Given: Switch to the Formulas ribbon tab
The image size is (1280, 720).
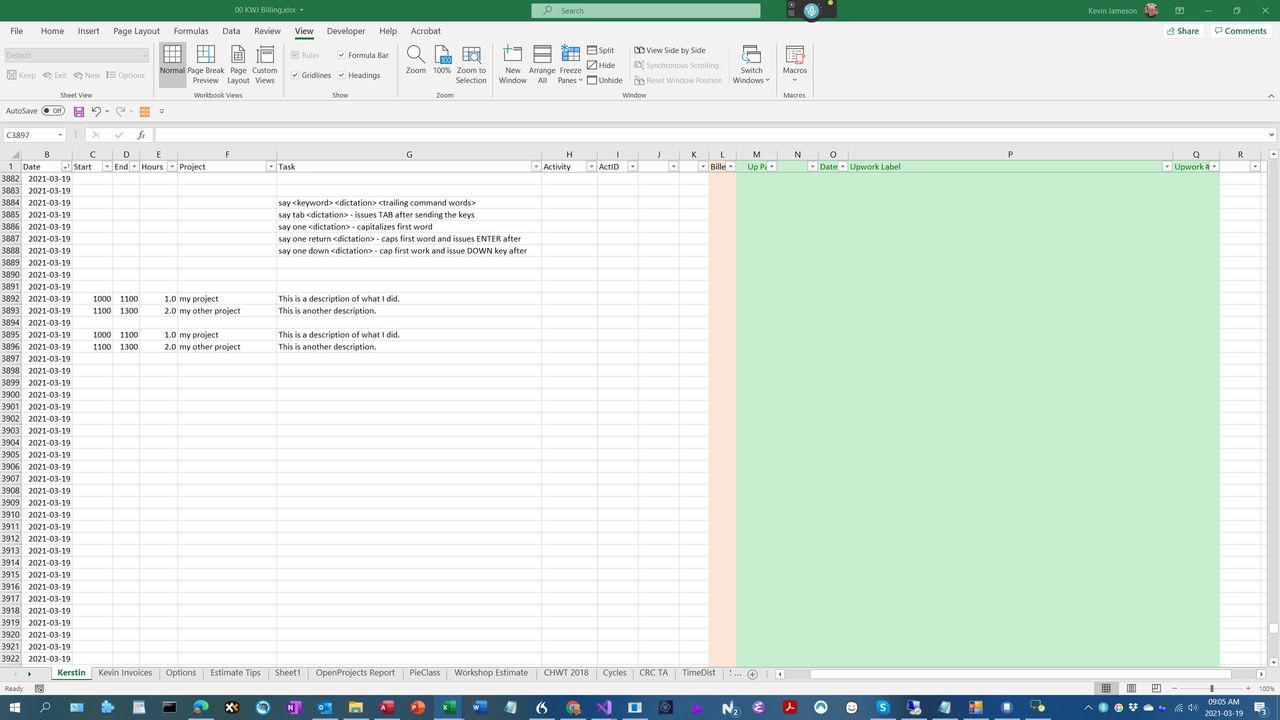Looking at the screenshot, I should pos(191,31).
